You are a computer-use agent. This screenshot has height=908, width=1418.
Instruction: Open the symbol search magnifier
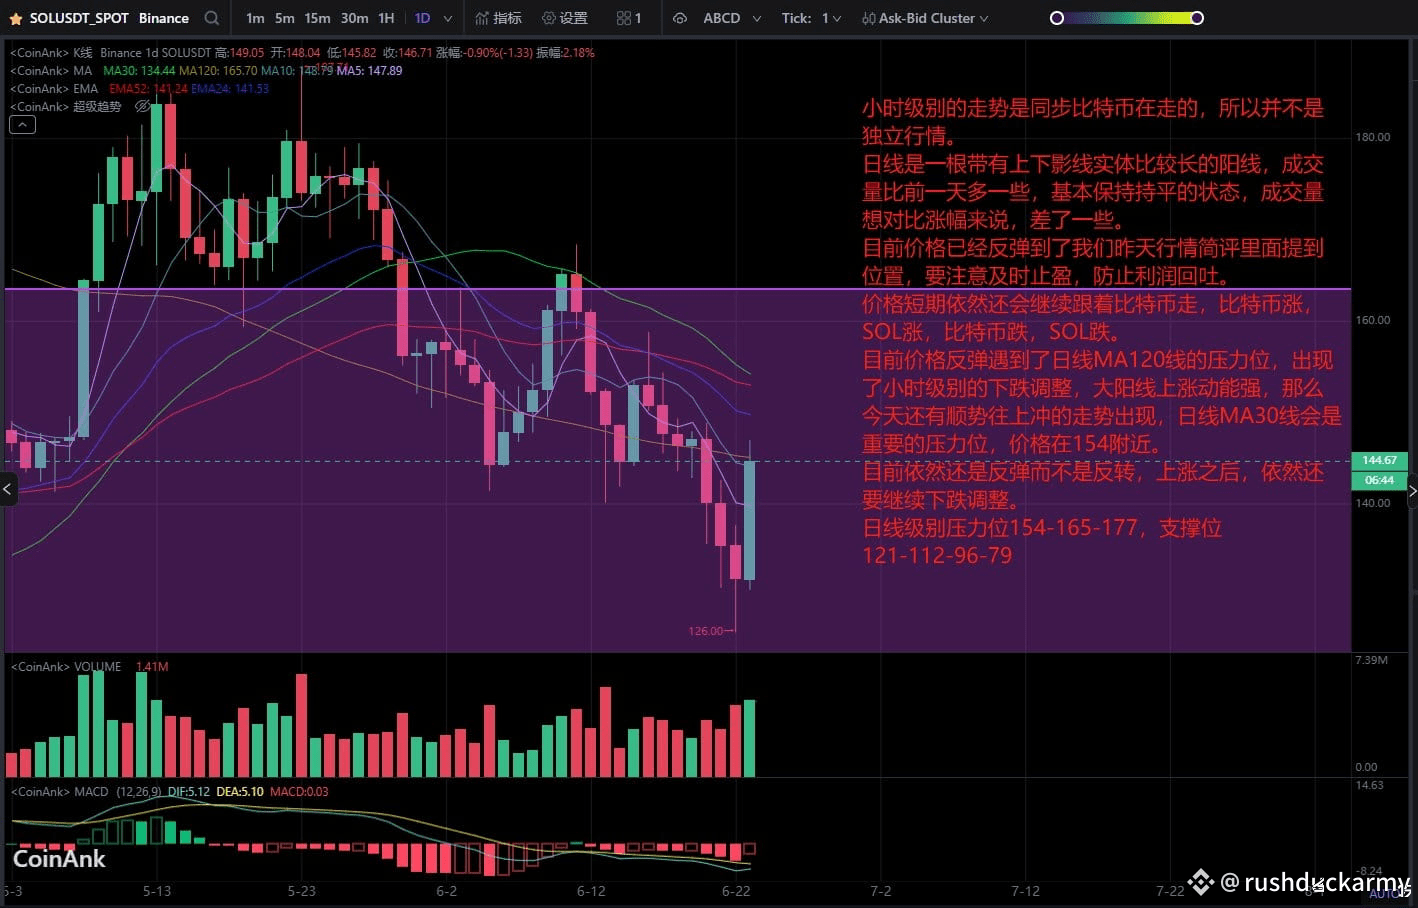click(211, 18)
